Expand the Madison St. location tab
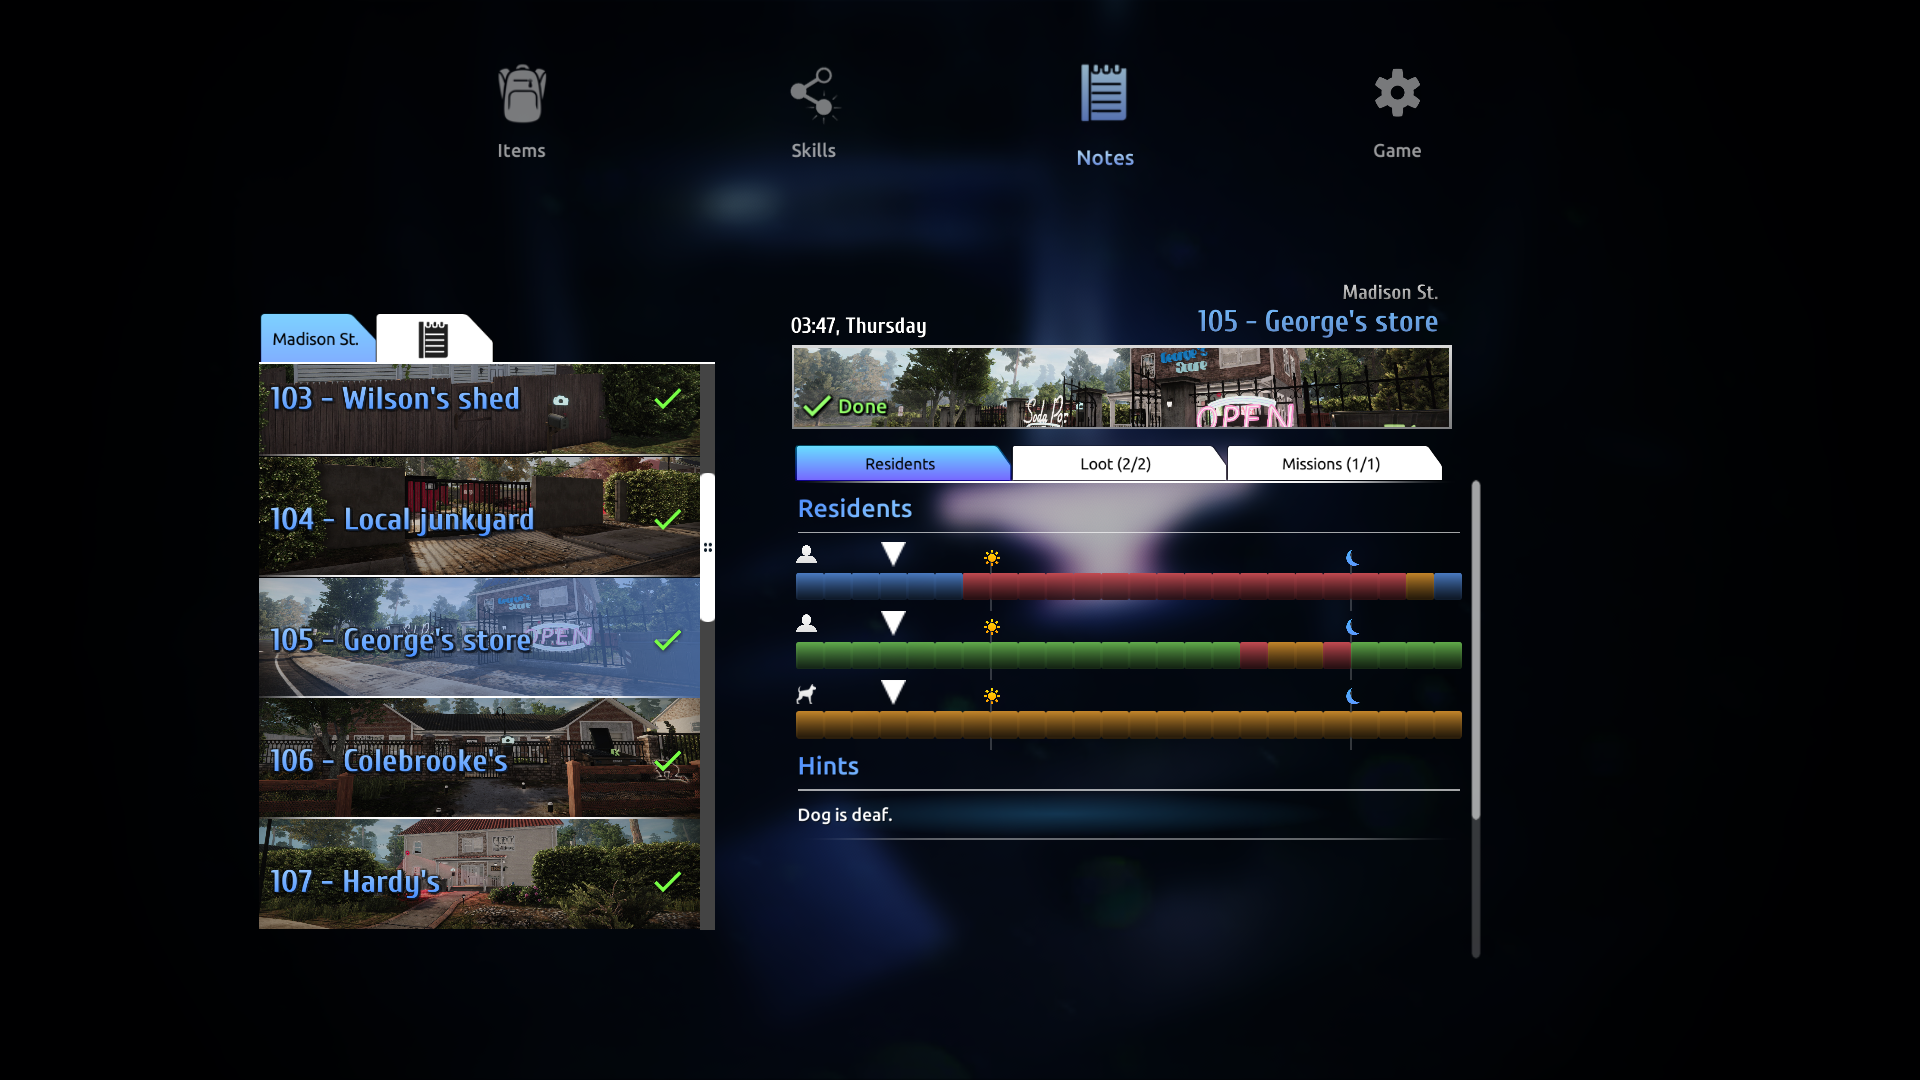The image size is (1920, 1080). [x=316, y=338]
